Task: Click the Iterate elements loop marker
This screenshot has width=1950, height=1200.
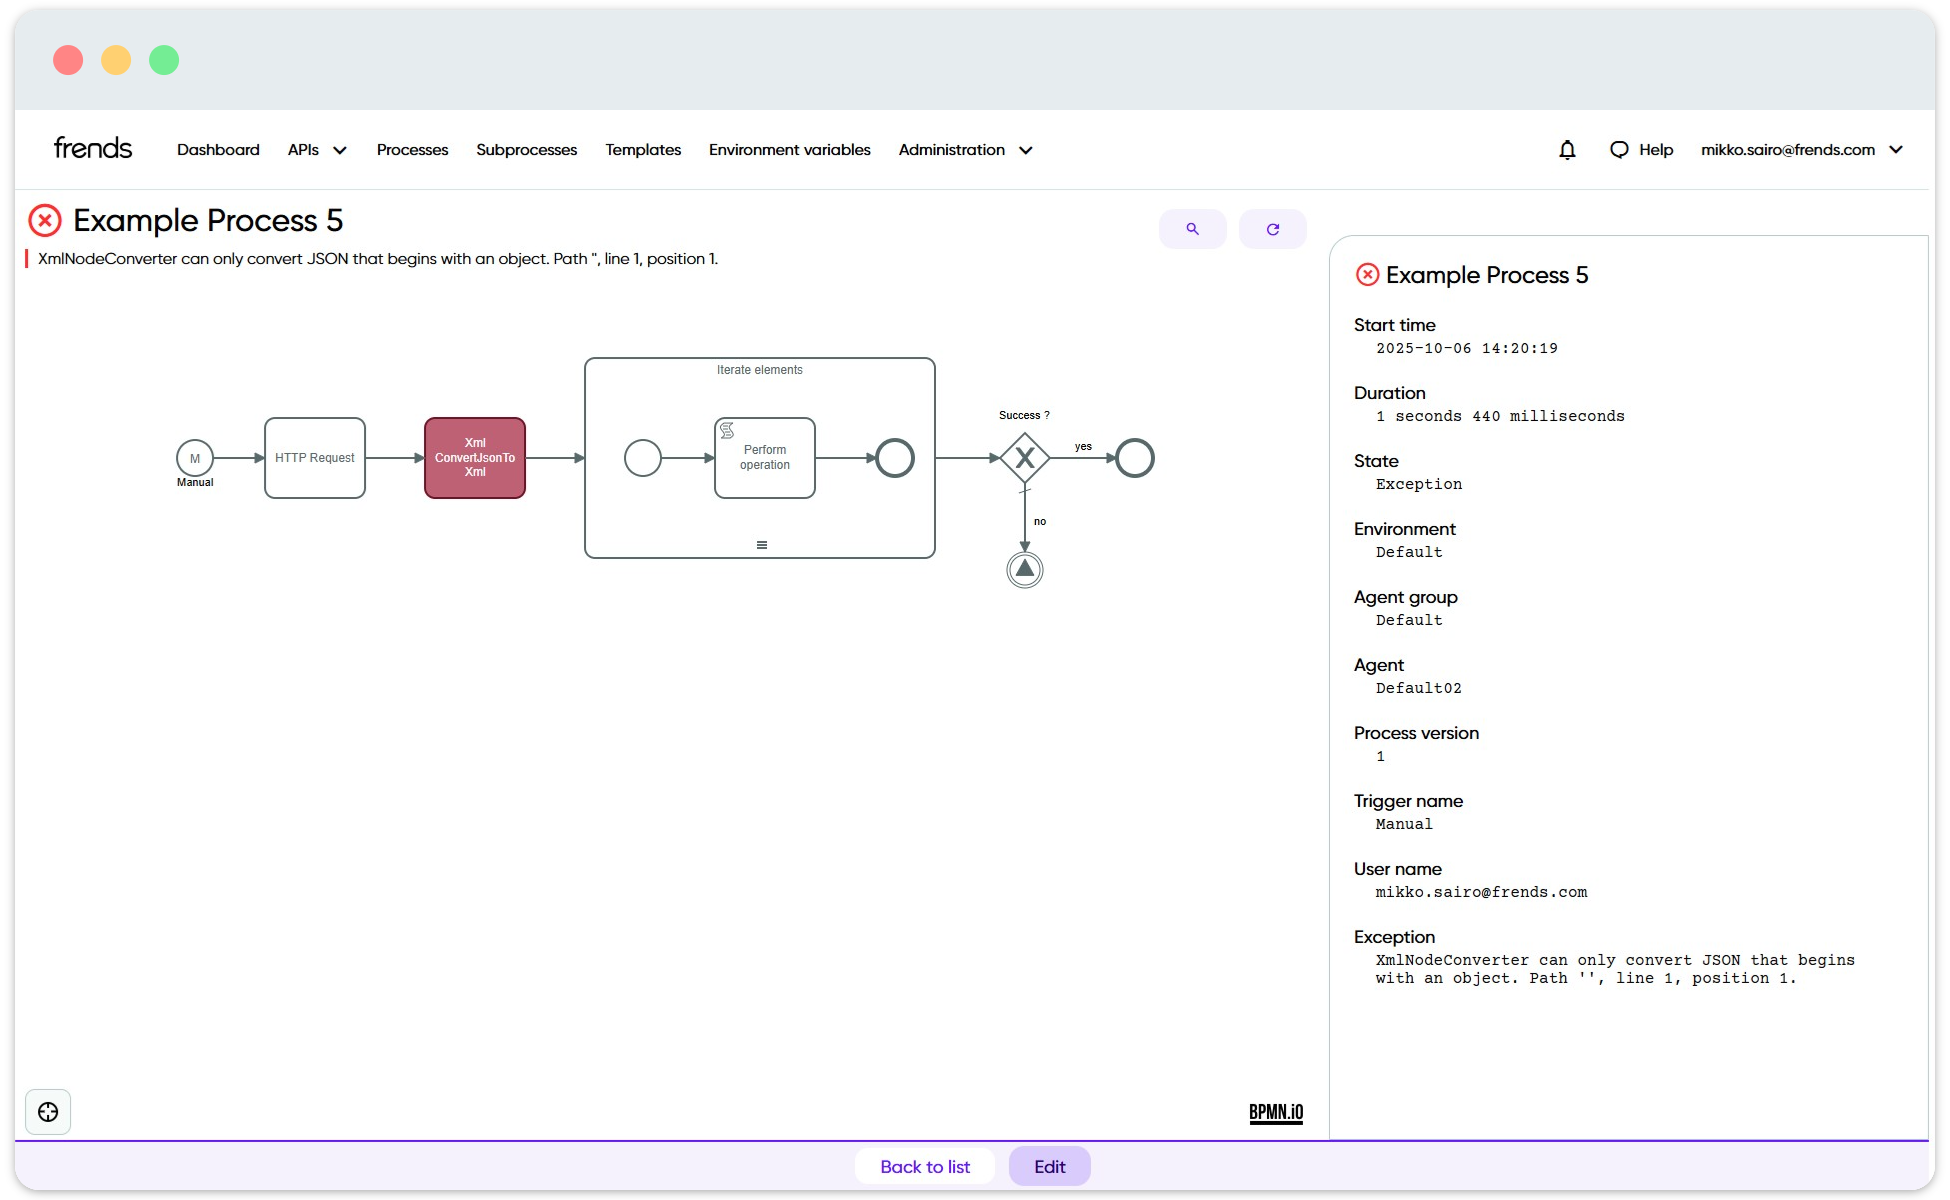Action: (x=762, y=545)
